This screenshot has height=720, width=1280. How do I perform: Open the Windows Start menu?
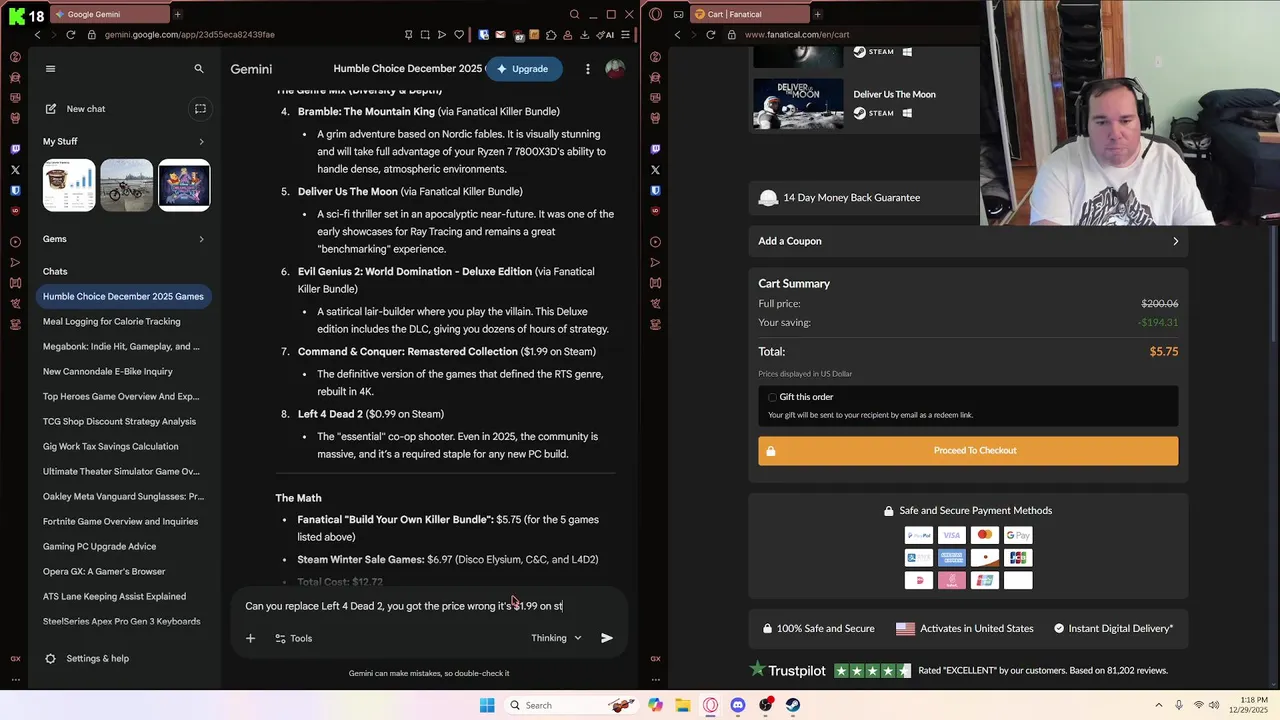click(487, 705)
